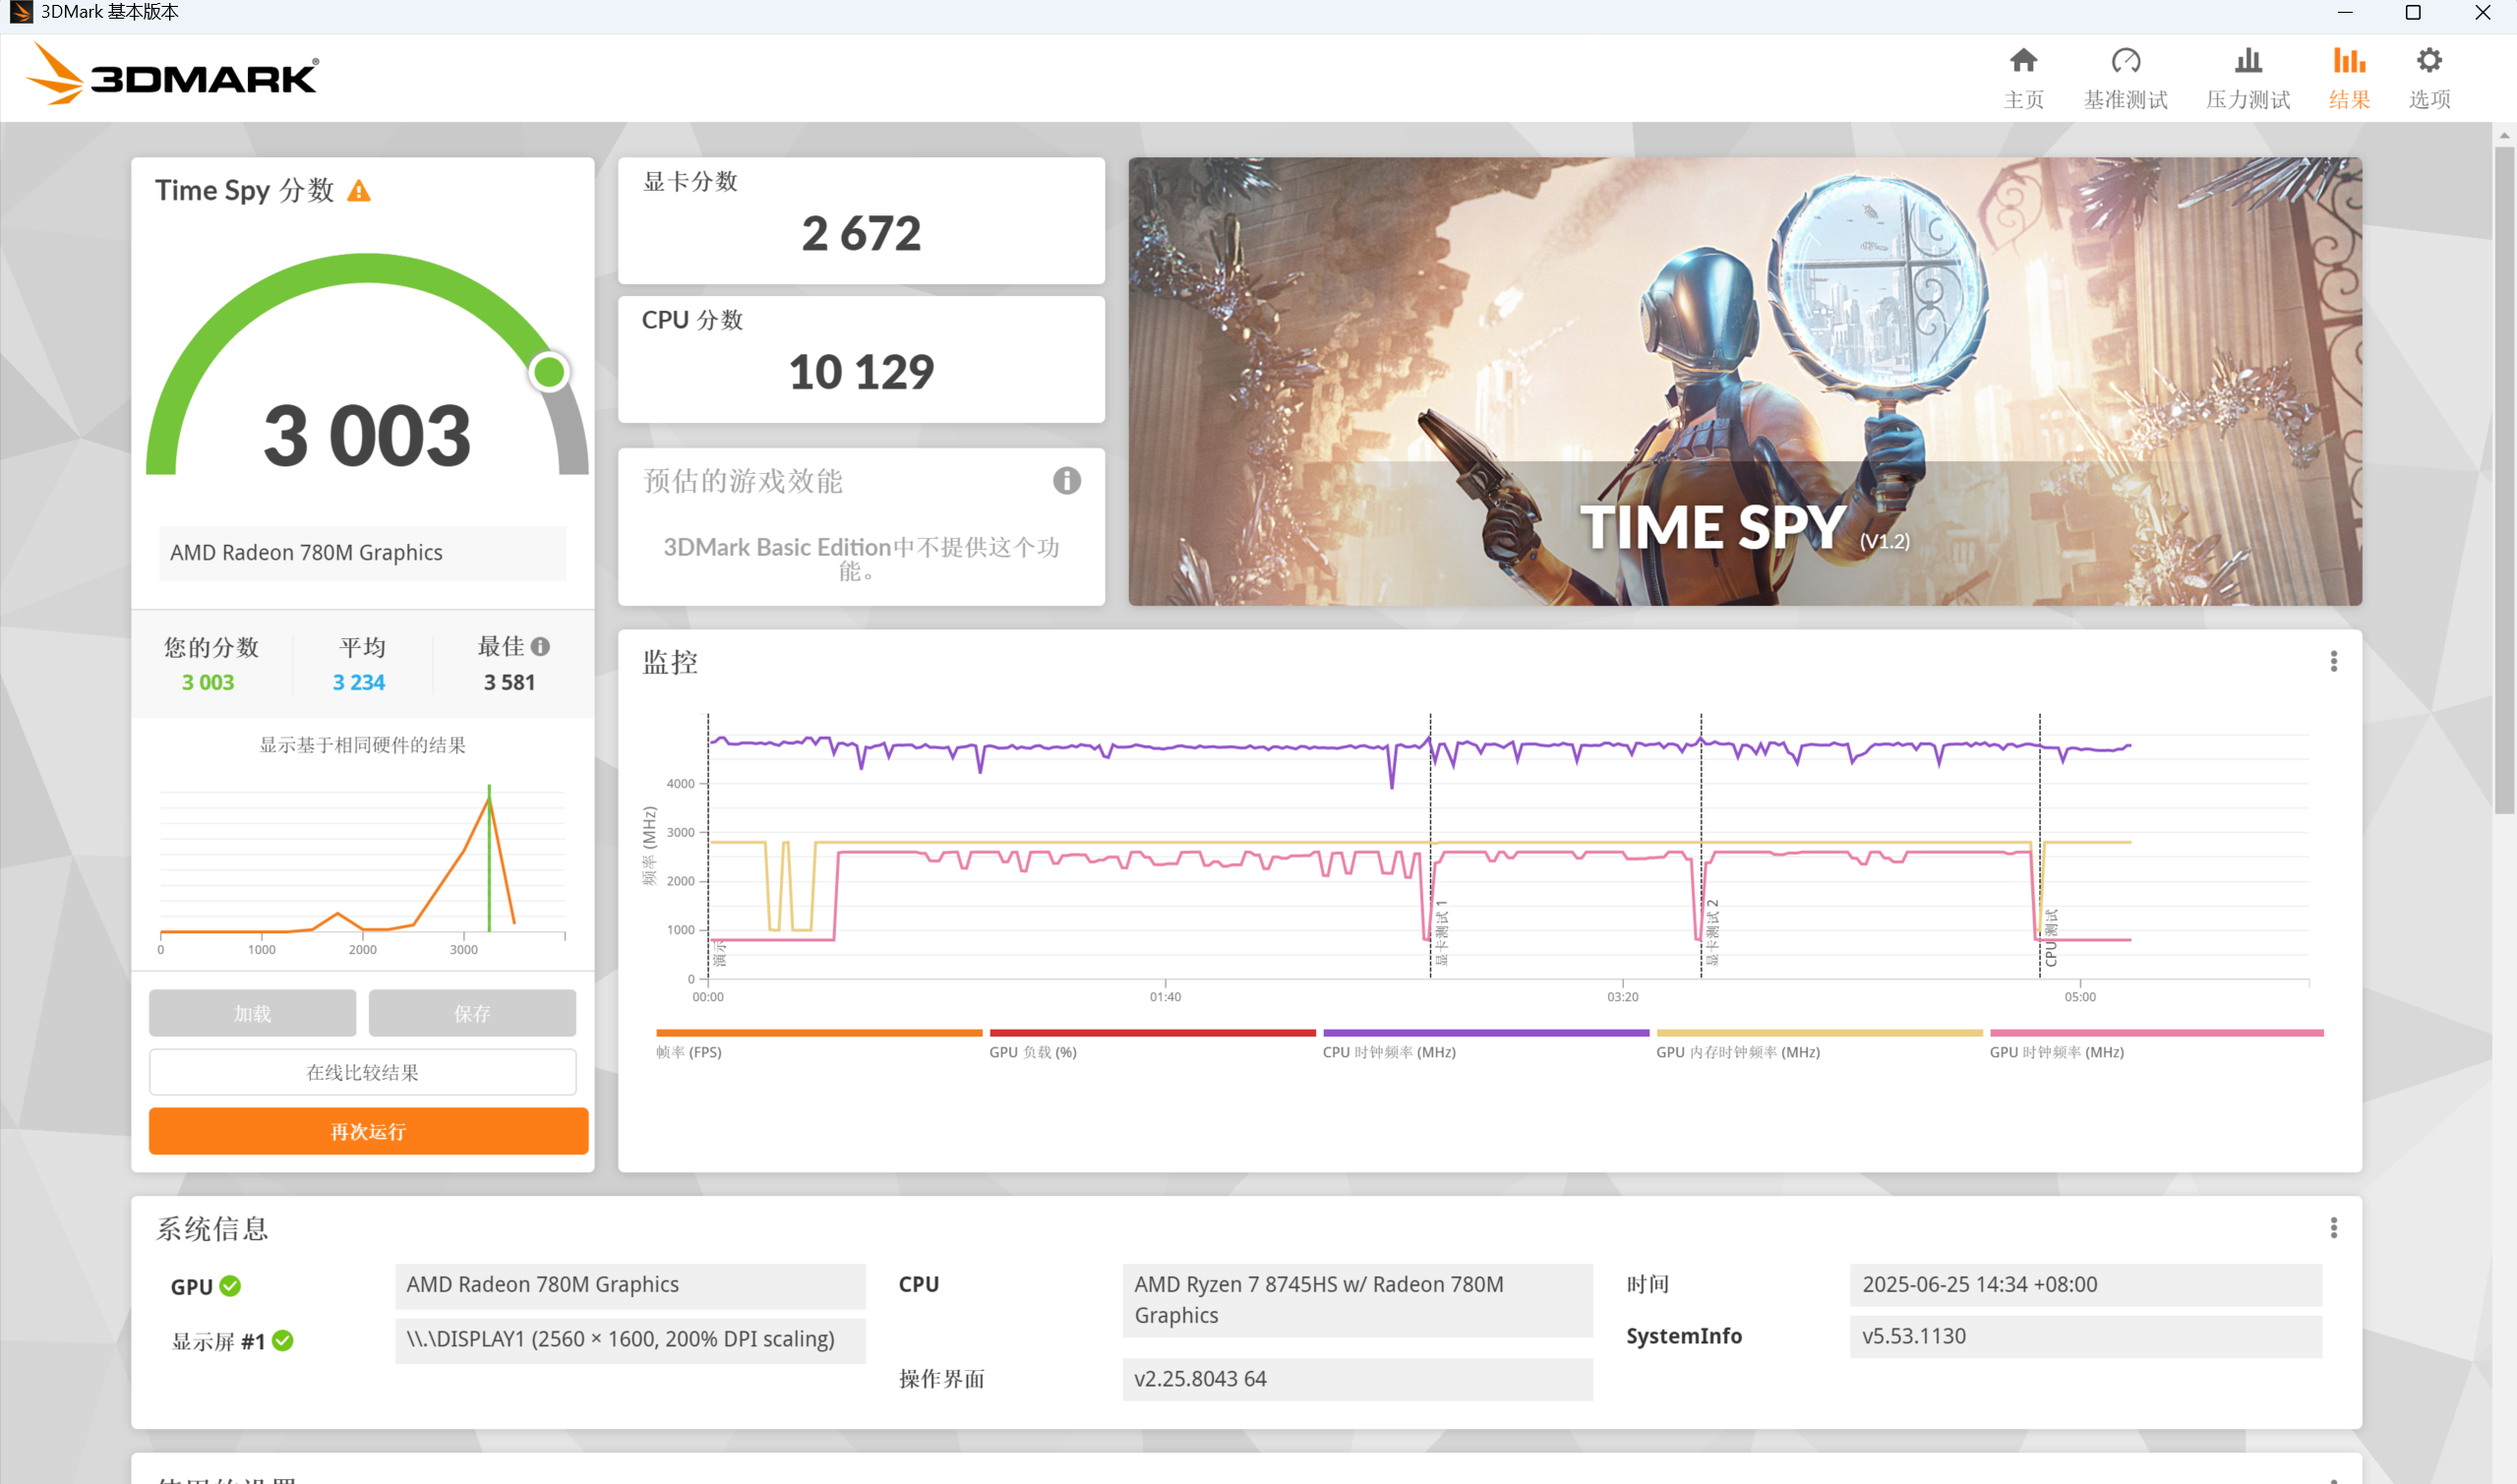The height and width of the screenshot is (1484, 2517).
Task: Open the 主页 home icon
Action: pyautogui.click(x=2023, y=60)
